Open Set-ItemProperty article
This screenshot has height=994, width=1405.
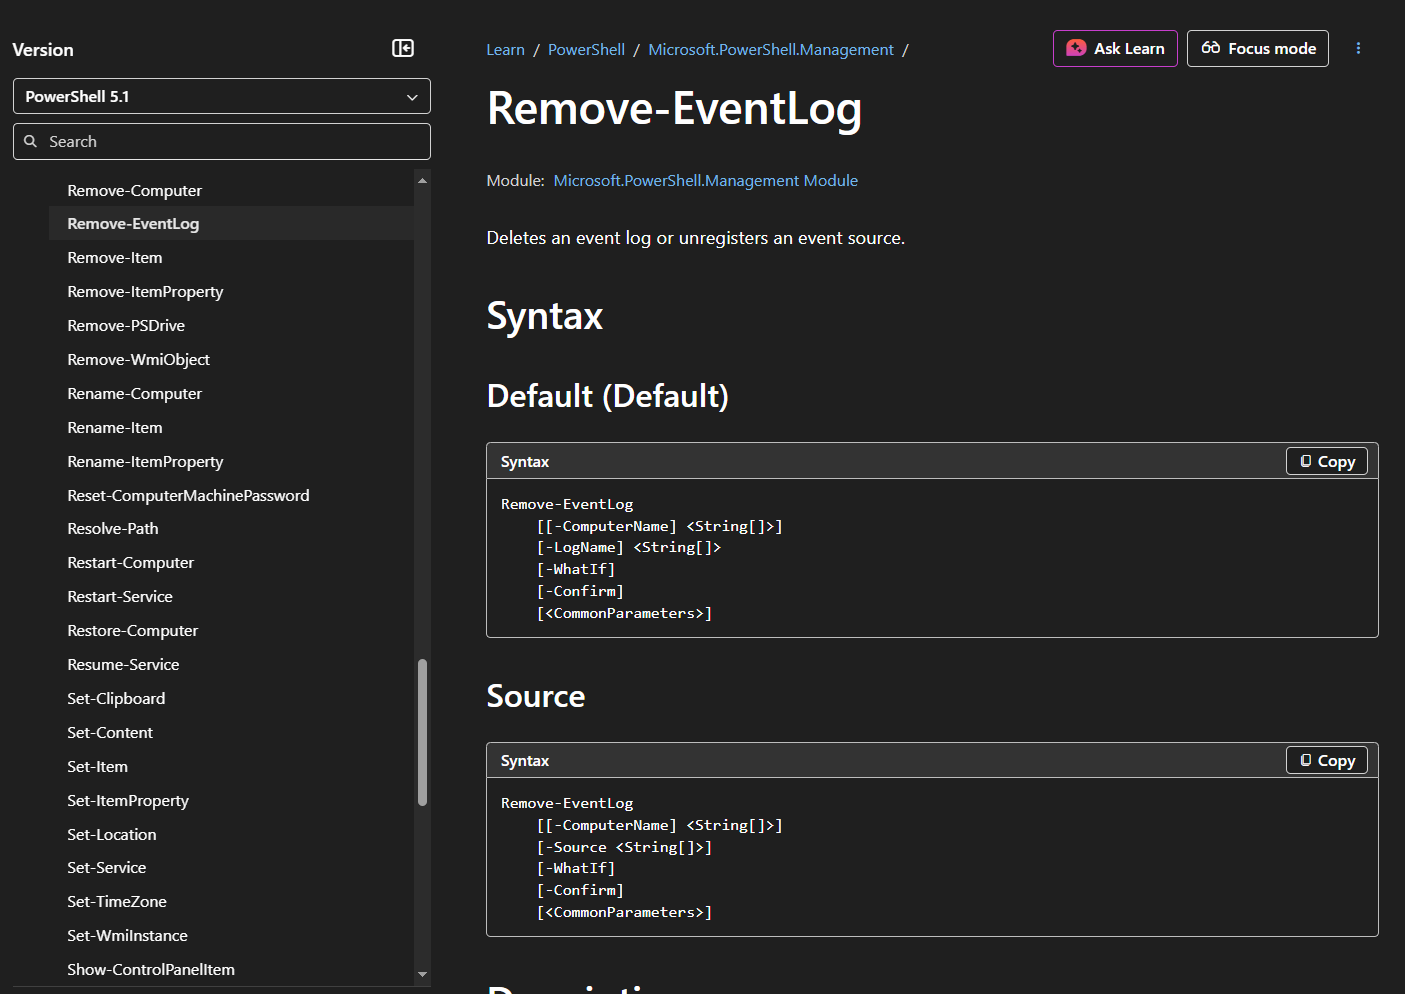pyautogui.click(x=127, y=800)
